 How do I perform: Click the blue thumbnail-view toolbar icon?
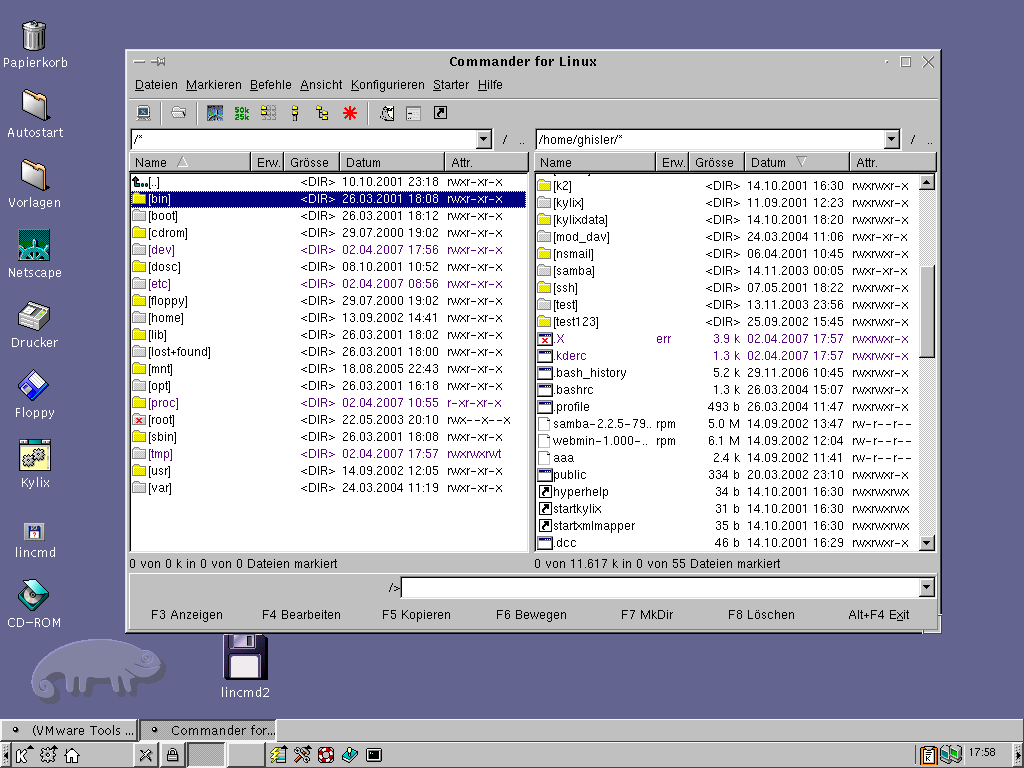[215, 113]
